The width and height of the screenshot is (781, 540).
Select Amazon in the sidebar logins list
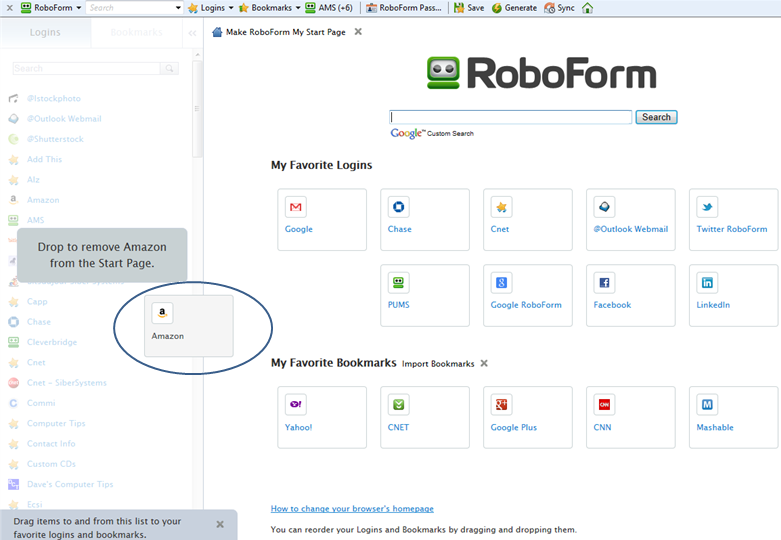(43, 200)
